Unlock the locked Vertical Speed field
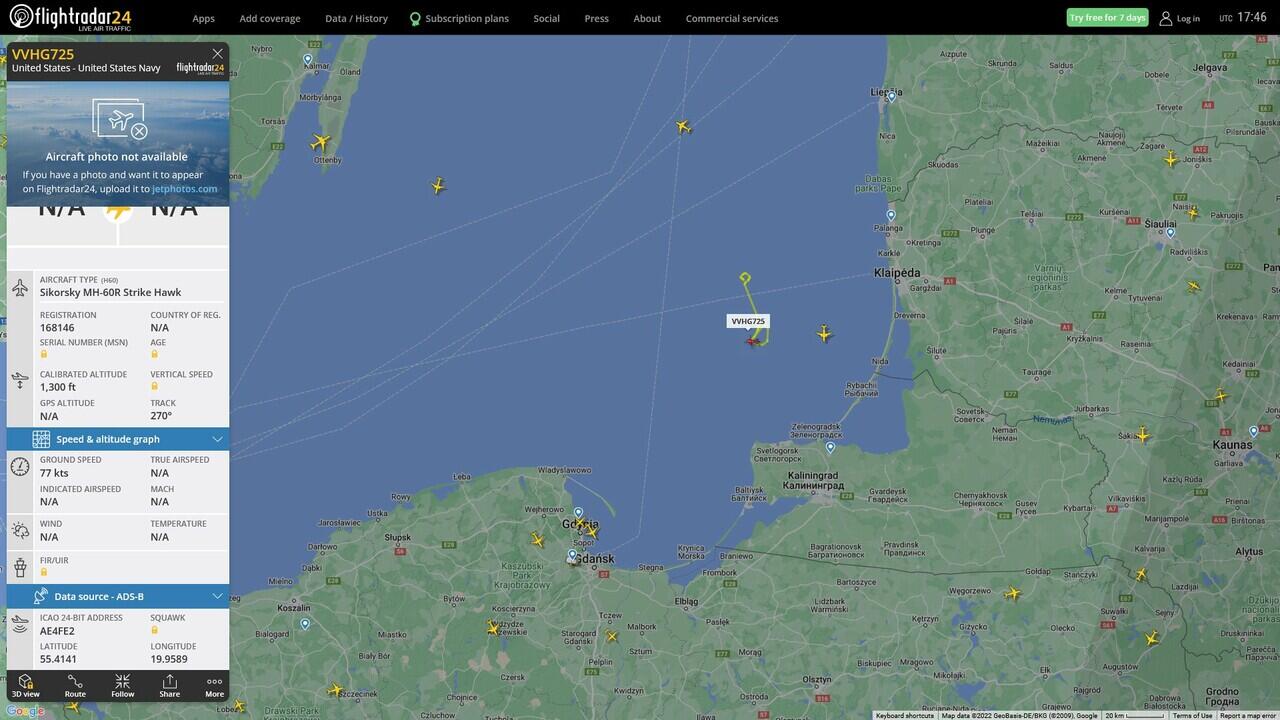Image resolution: width=1280 pixels, height=720 pixels. [155, 386]
